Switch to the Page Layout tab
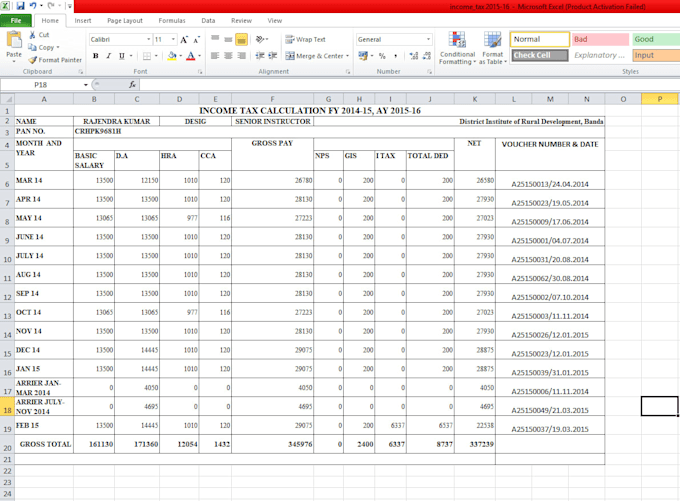The width and height of the screenshot is (680, 501). coord(125,20)
